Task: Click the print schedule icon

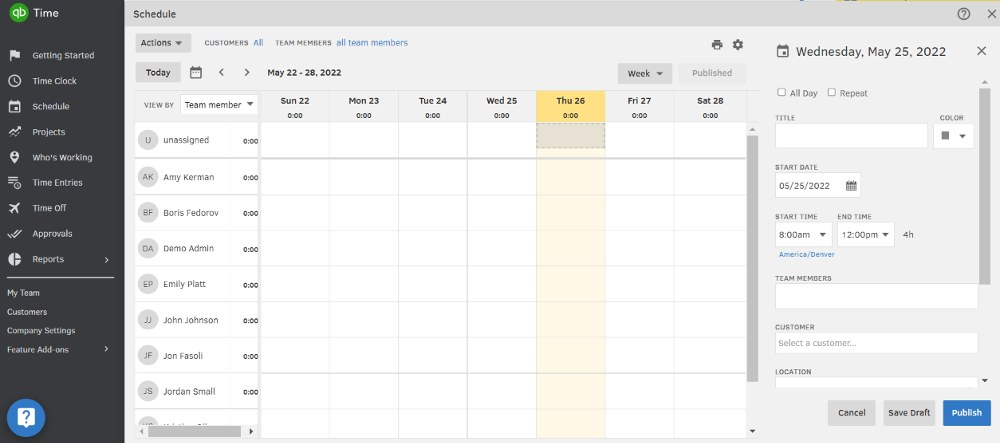Action: pos(717,45)
